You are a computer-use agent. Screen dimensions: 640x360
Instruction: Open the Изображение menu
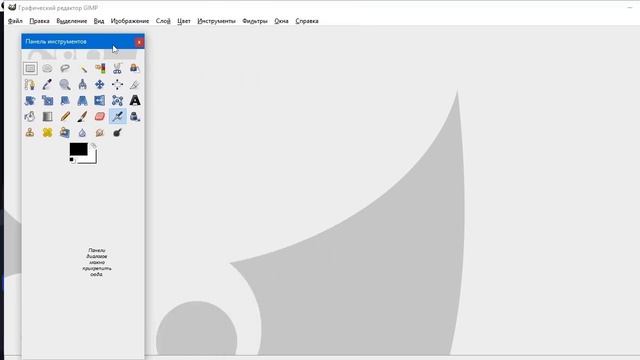click(x=130, y=21)
